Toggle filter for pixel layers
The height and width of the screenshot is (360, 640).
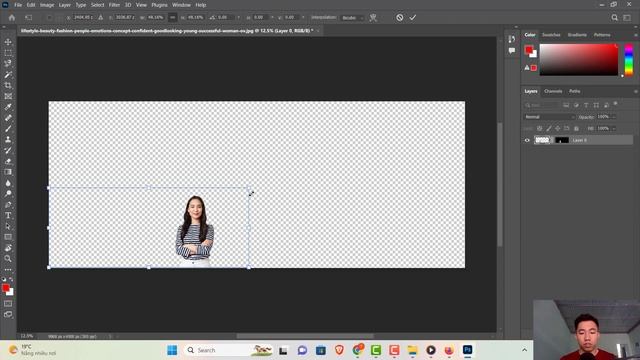566,105
